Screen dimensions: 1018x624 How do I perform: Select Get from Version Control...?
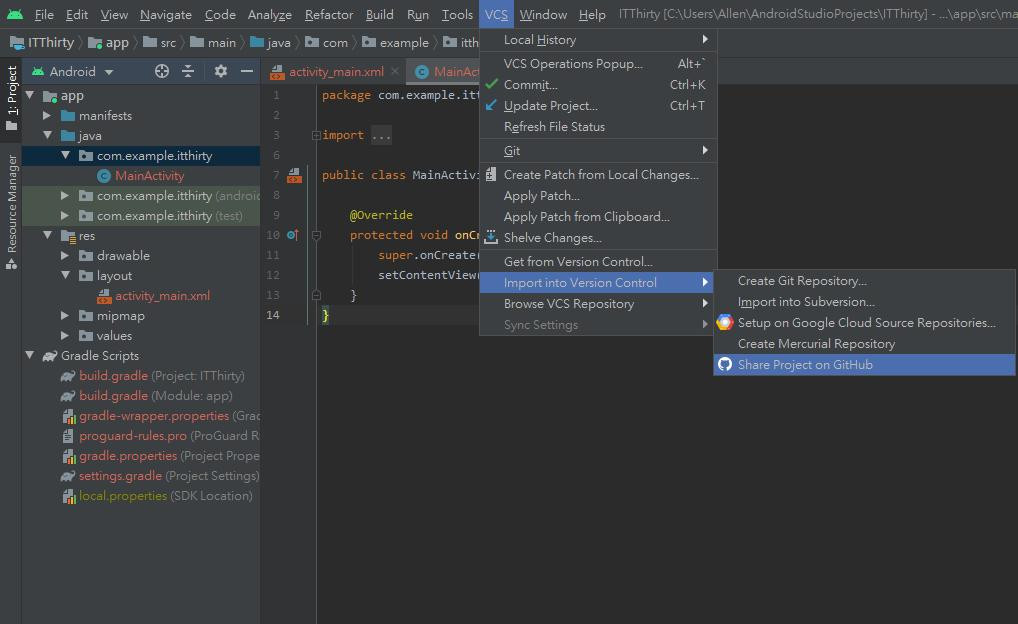point(598,262)
